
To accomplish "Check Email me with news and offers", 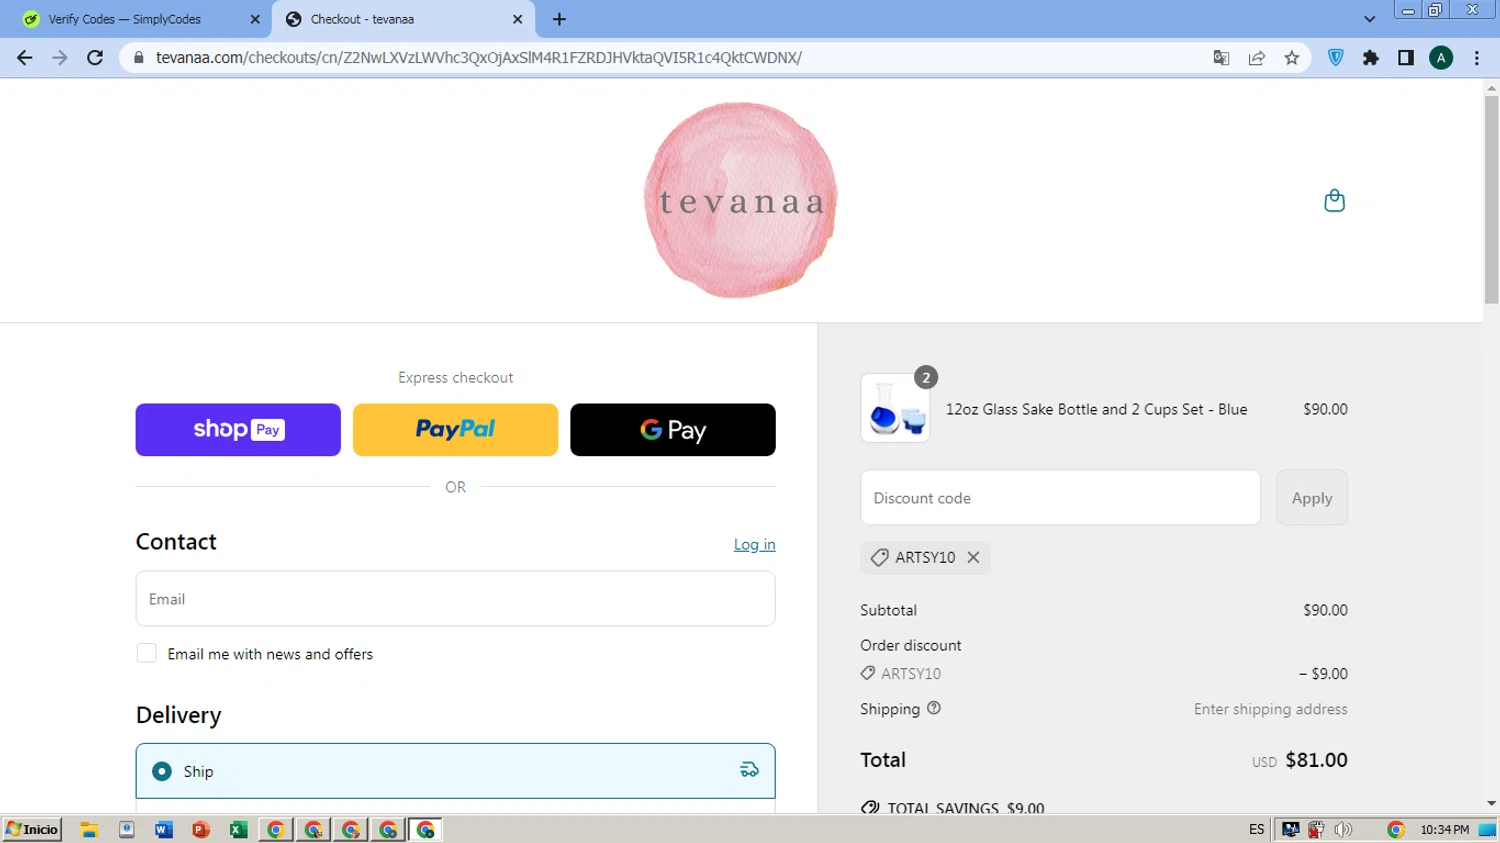I will pos(147,653).
